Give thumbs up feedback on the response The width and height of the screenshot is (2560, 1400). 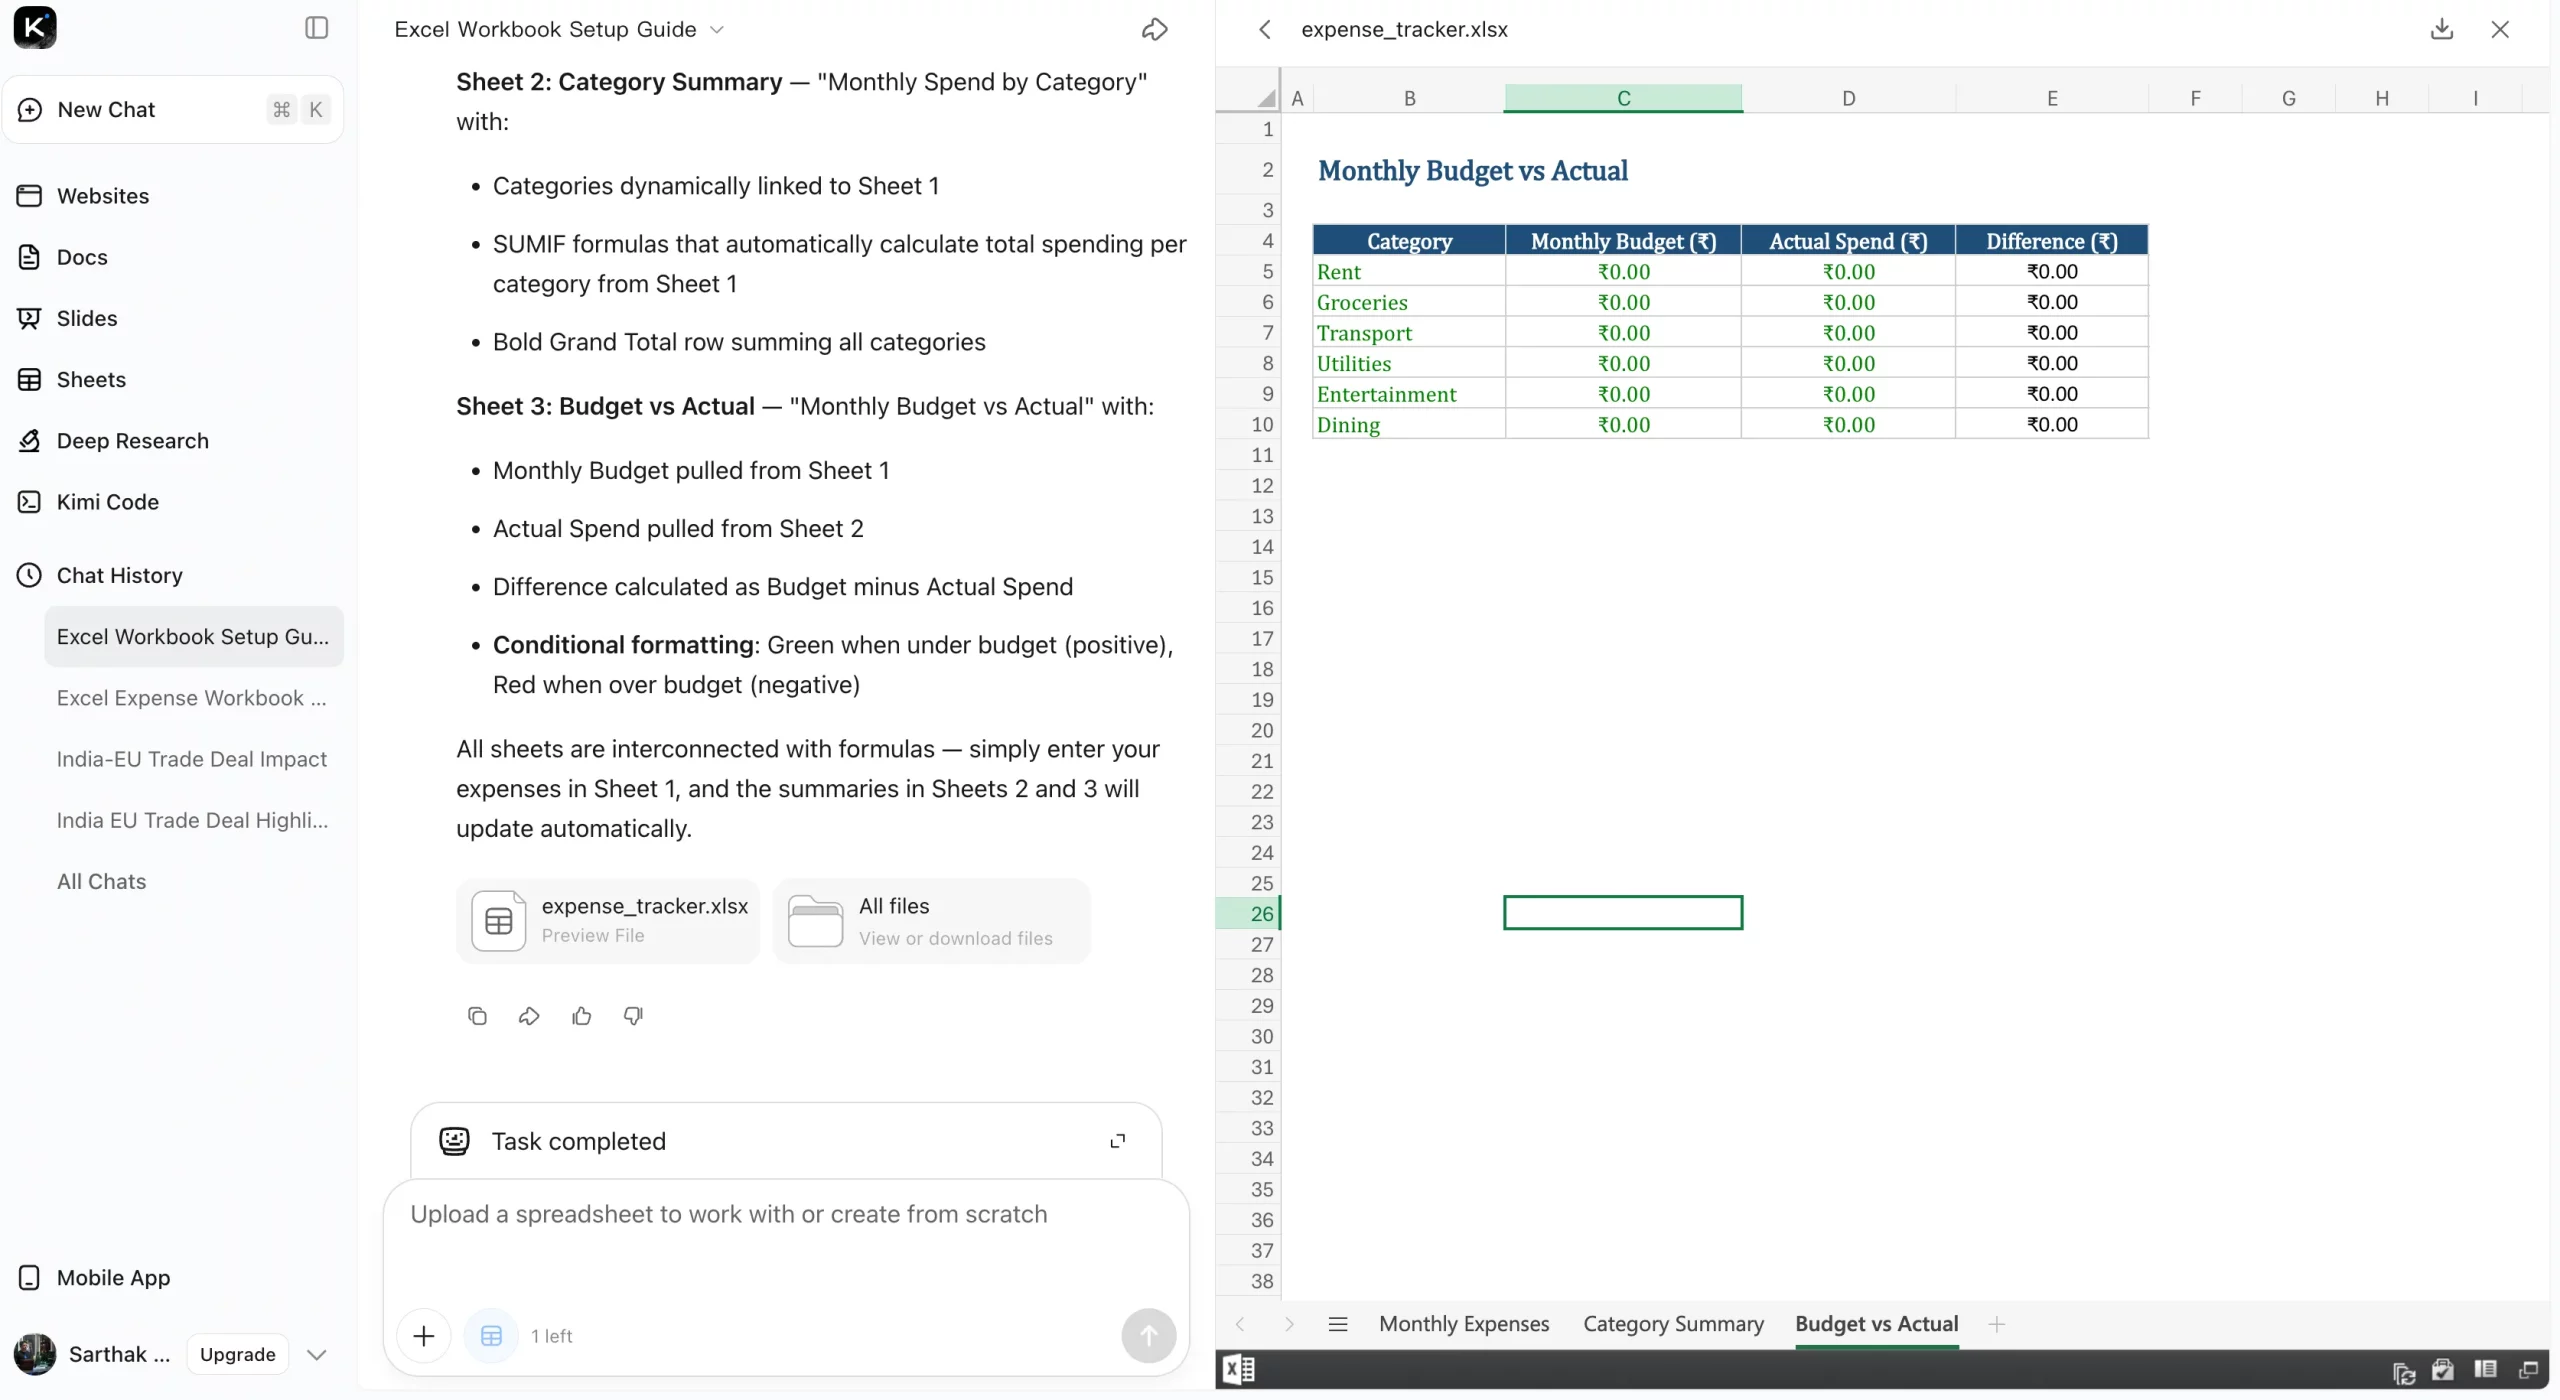(582, 1015)
